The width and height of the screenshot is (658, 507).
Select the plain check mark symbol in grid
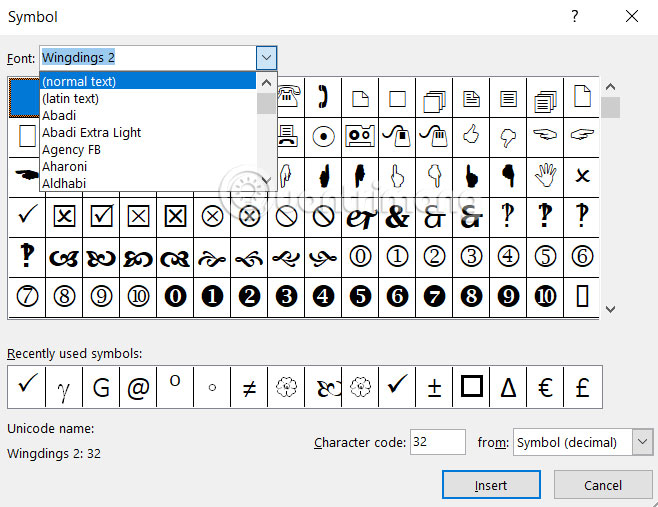click(x=27, y=216)
